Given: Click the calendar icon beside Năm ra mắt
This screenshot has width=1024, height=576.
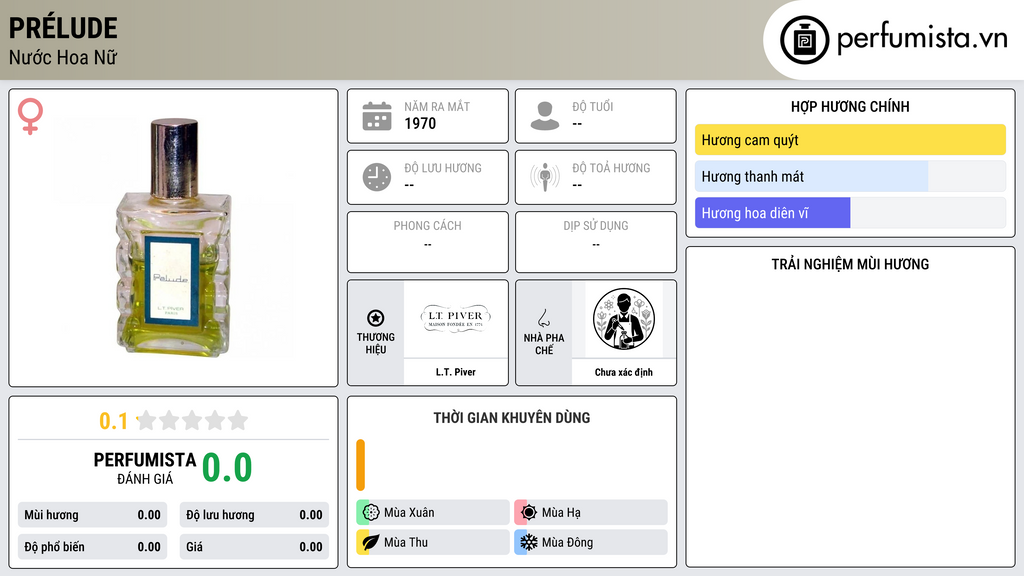Looking at the screenshot, I should (377, 116).
